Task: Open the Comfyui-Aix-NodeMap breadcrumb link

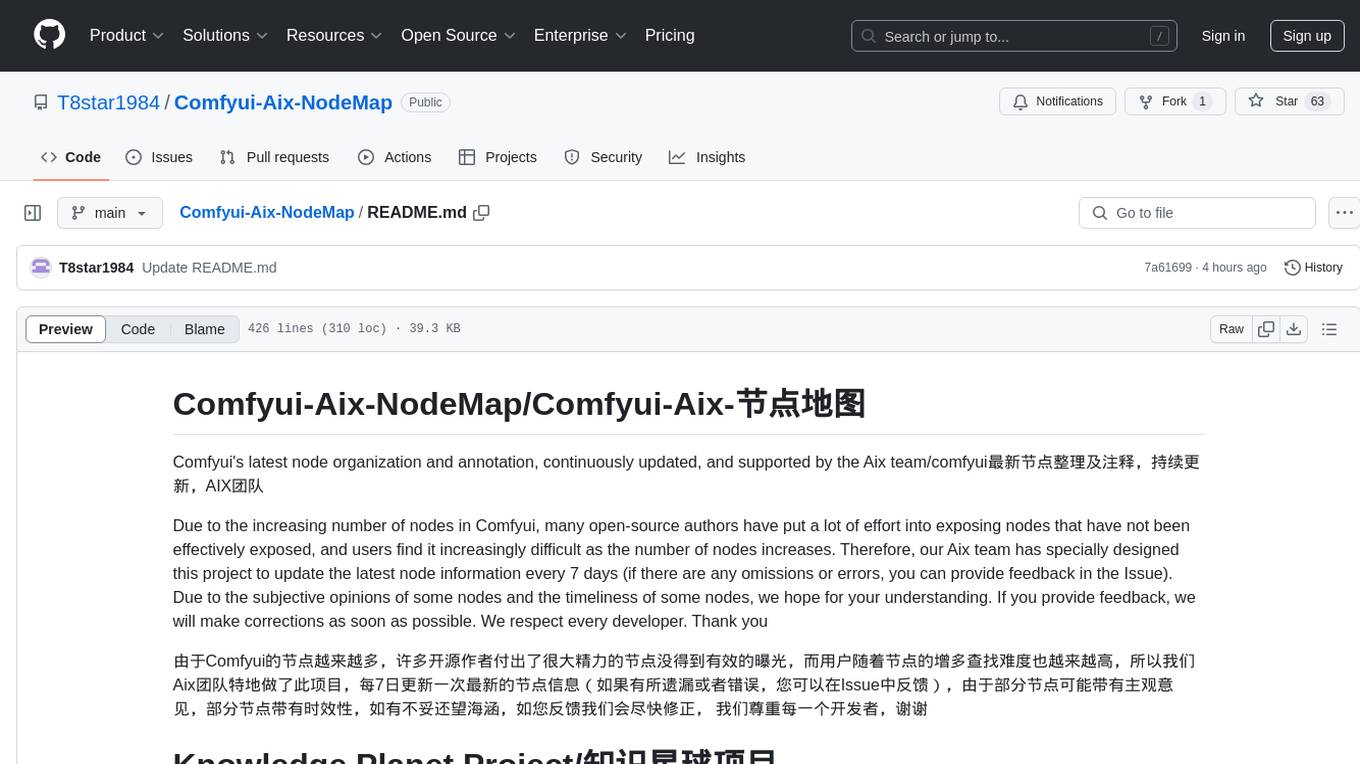Action: [267, 213]
